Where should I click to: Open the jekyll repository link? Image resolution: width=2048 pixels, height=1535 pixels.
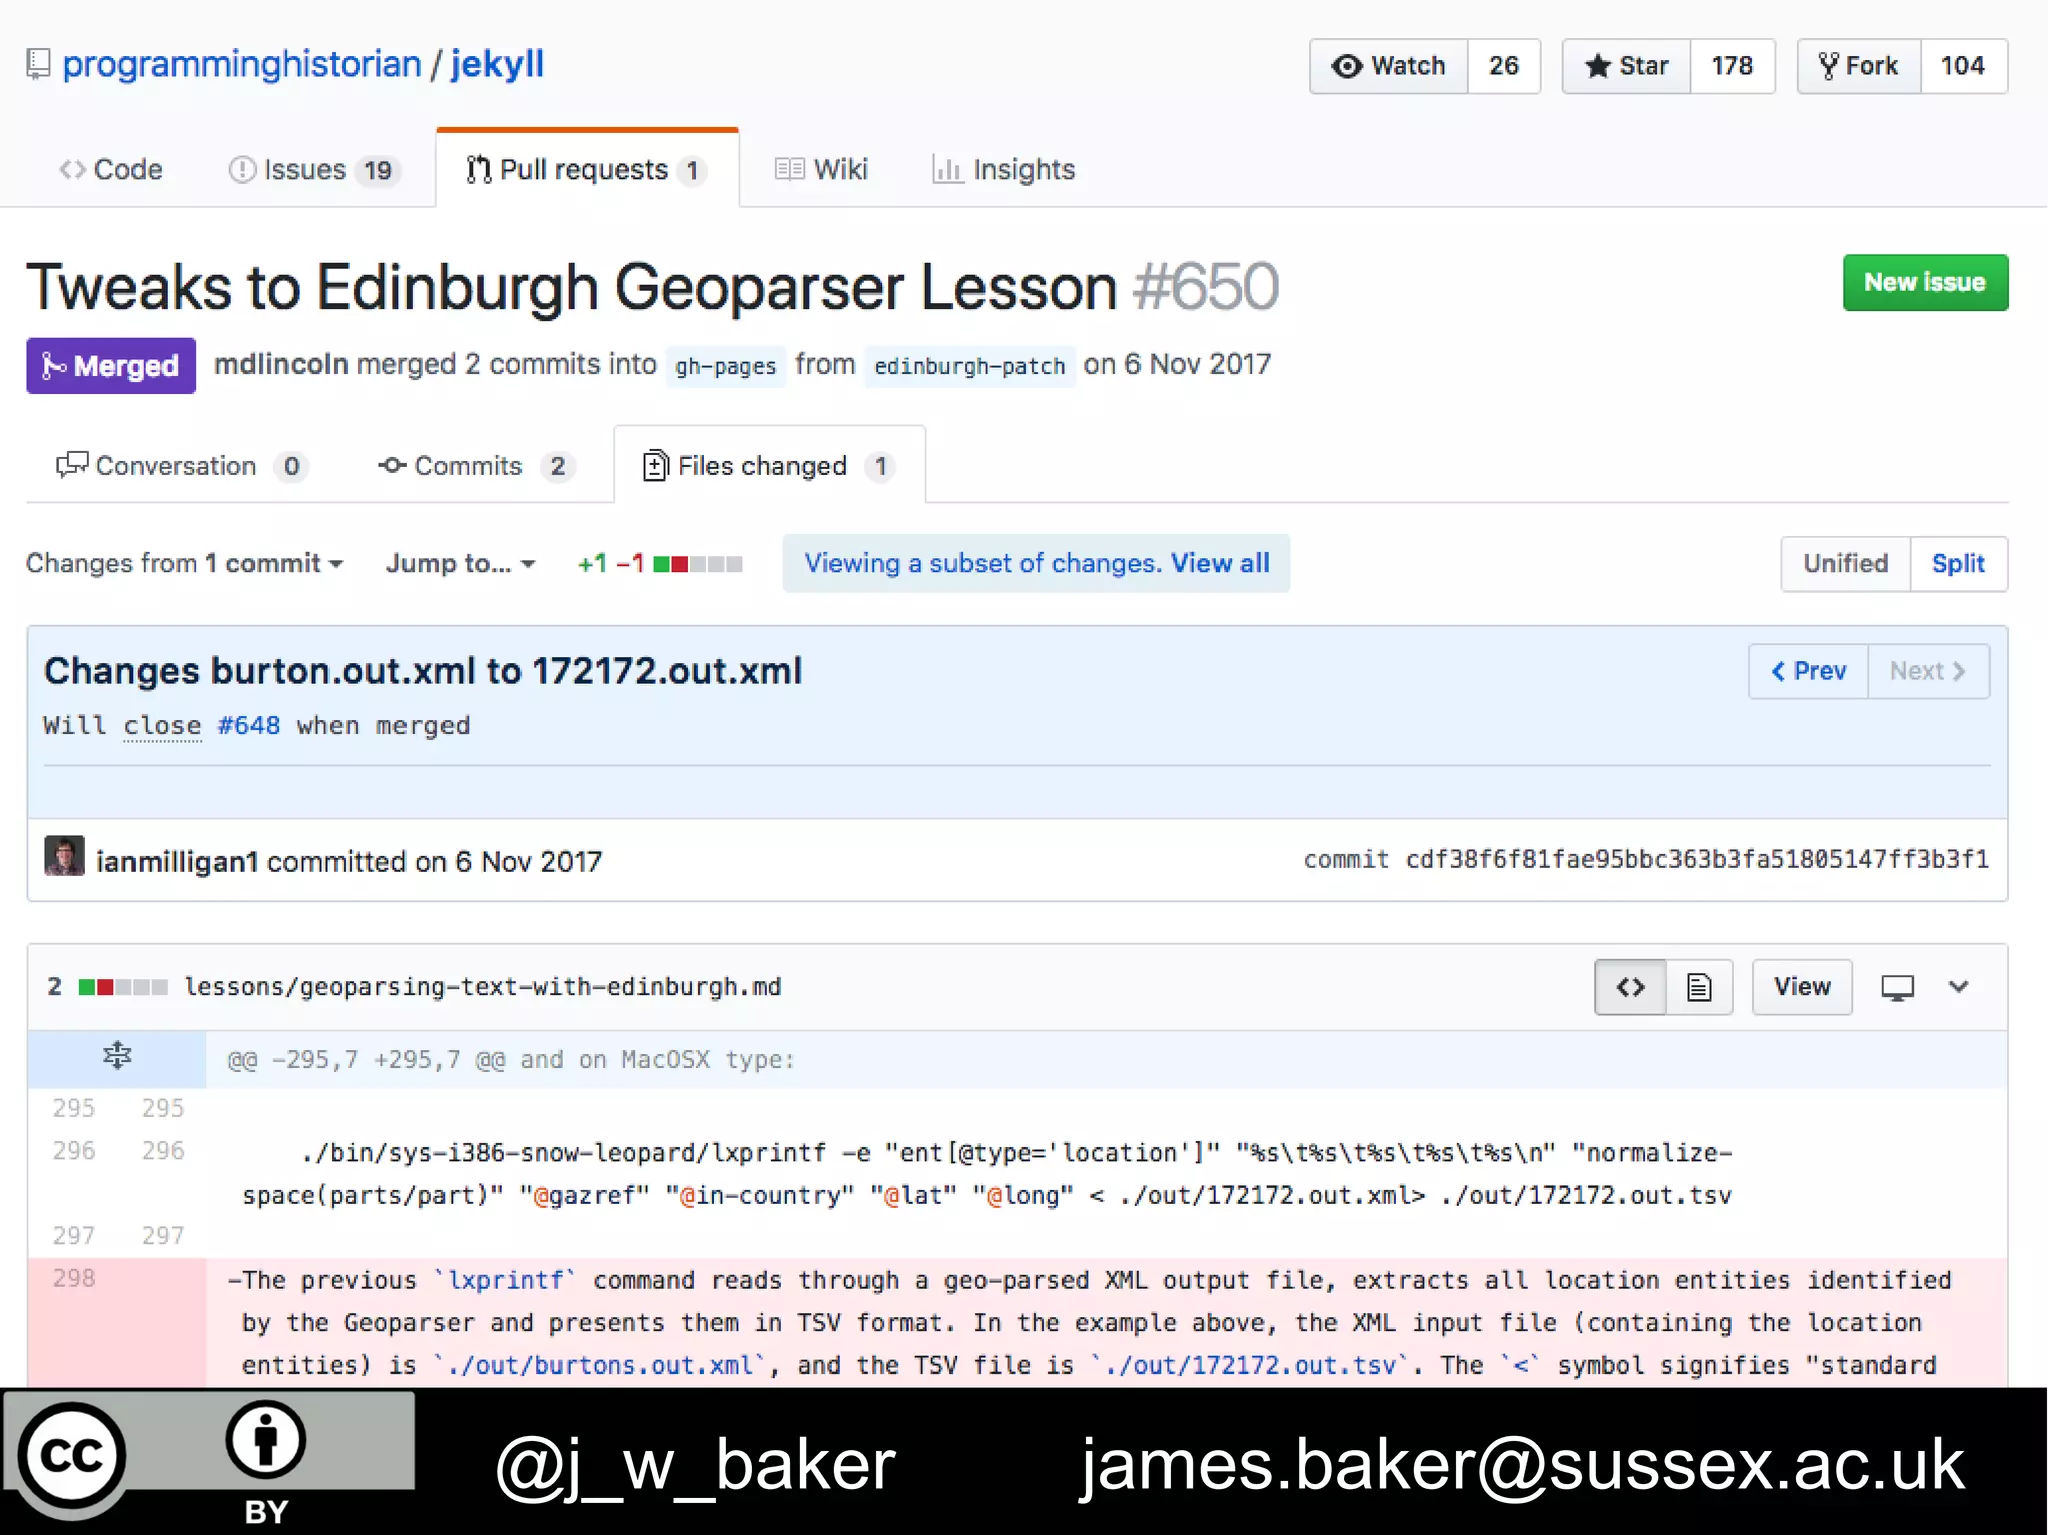click(x=497, y=64)
